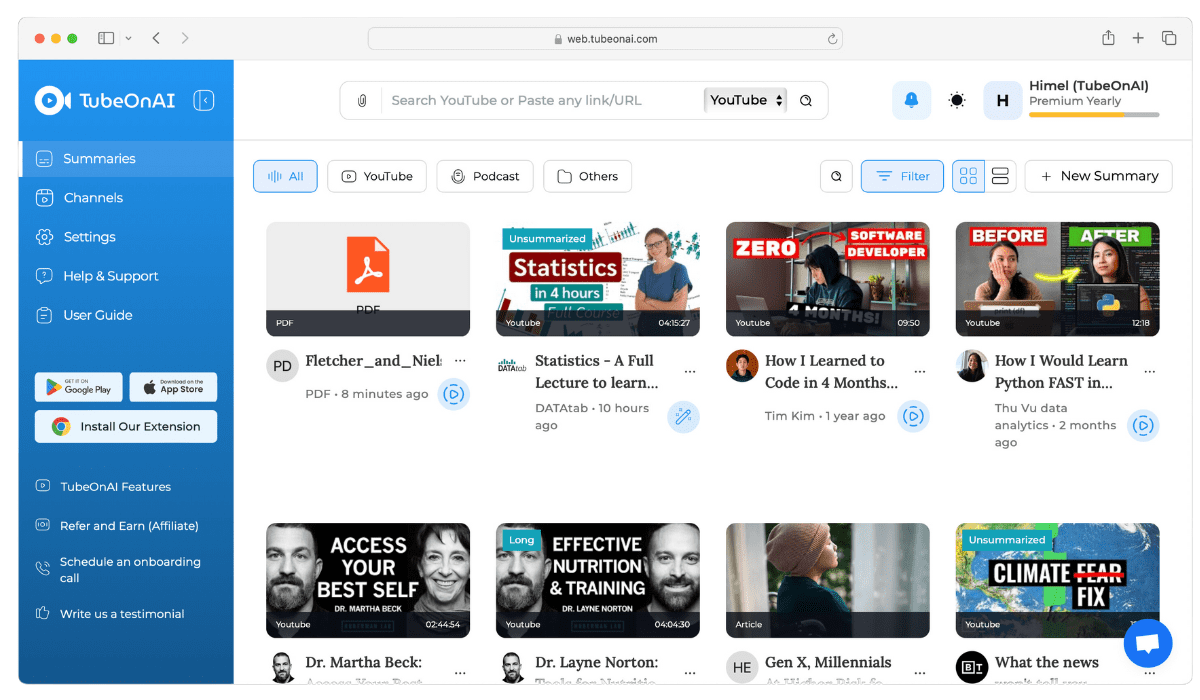
Task: Go back with Safari back arrow
Action: click(156, 38)
